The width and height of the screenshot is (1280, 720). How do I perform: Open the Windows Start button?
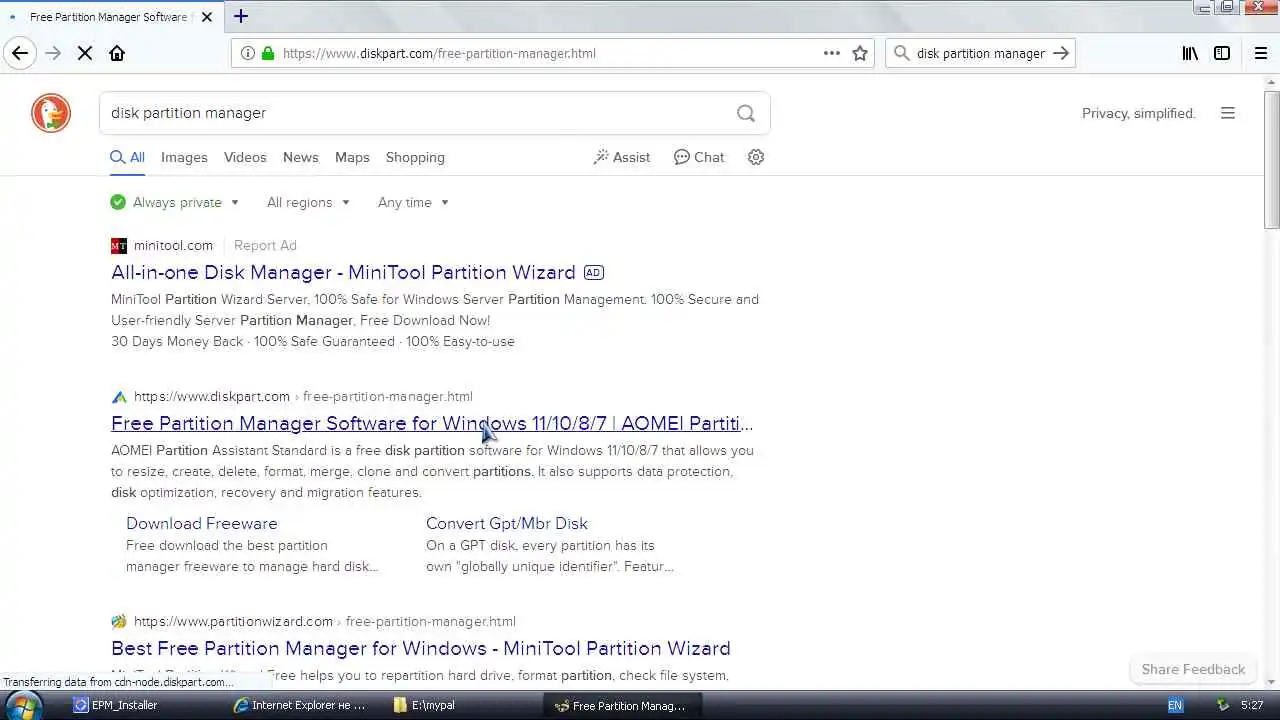(24, 705)
